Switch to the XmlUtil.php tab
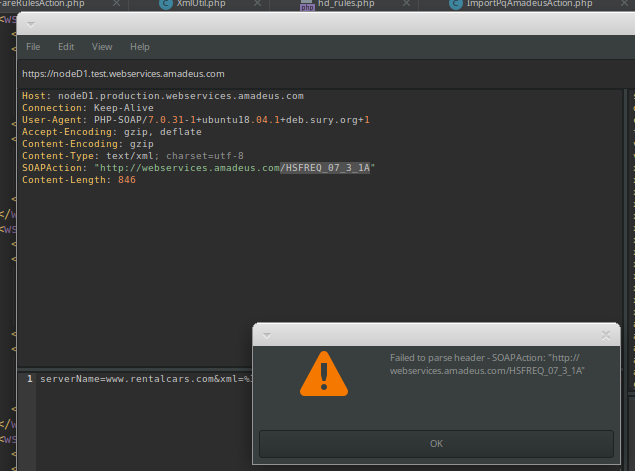 201,4
